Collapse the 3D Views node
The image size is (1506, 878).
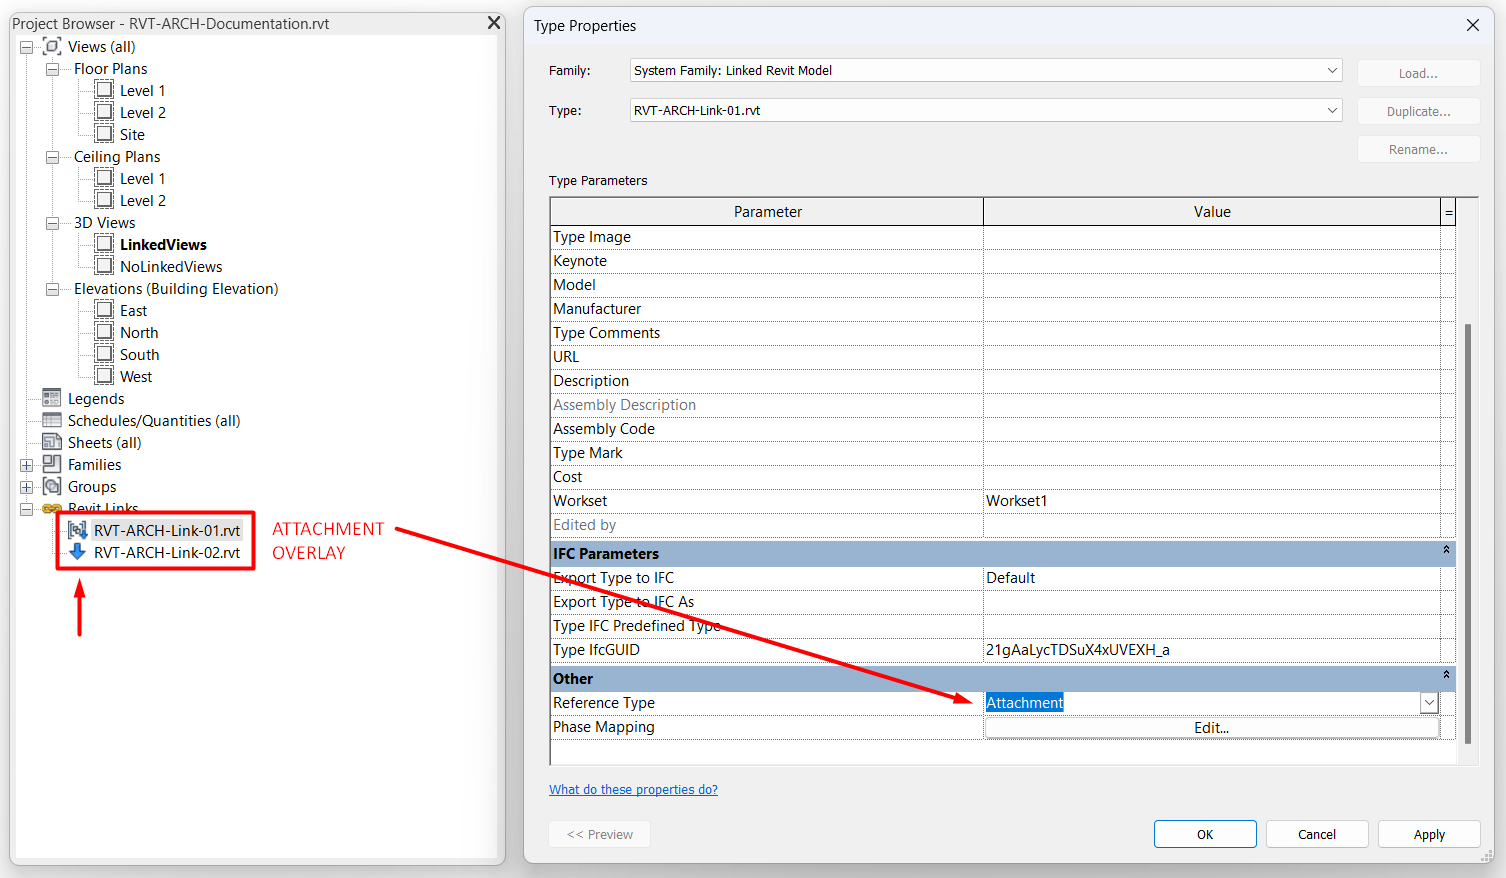(52, 223)
